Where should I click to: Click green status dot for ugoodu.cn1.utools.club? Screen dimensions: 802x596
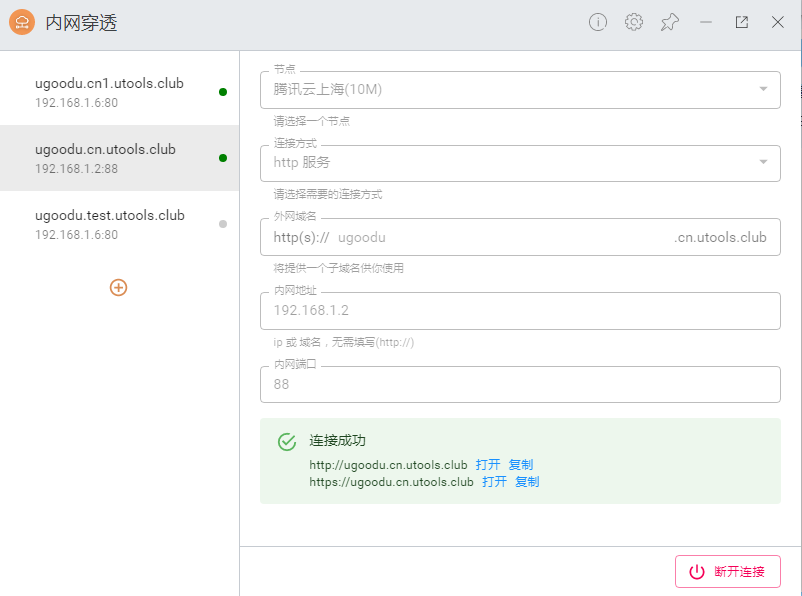pos(223,92)
